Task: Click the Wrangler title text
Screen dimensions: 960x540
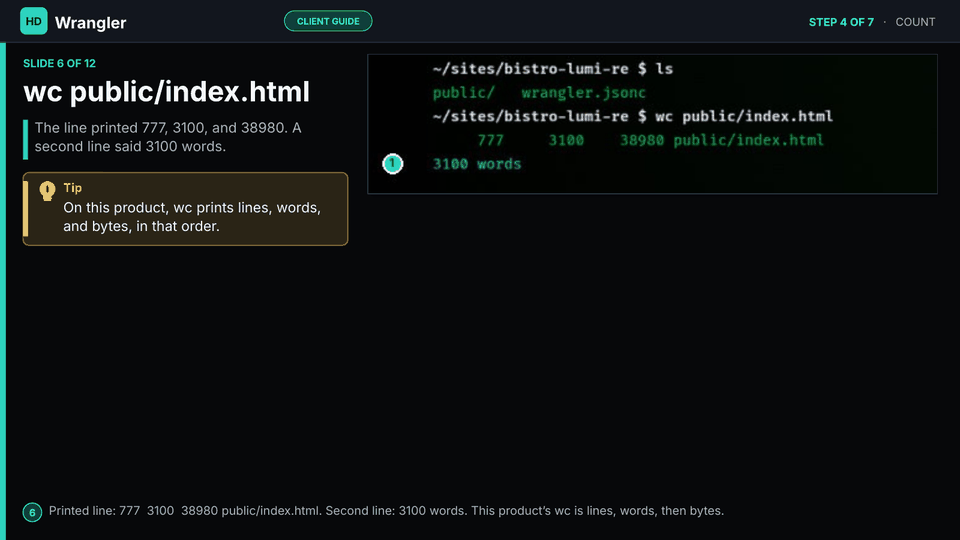Action: click(x=91, y=23)
